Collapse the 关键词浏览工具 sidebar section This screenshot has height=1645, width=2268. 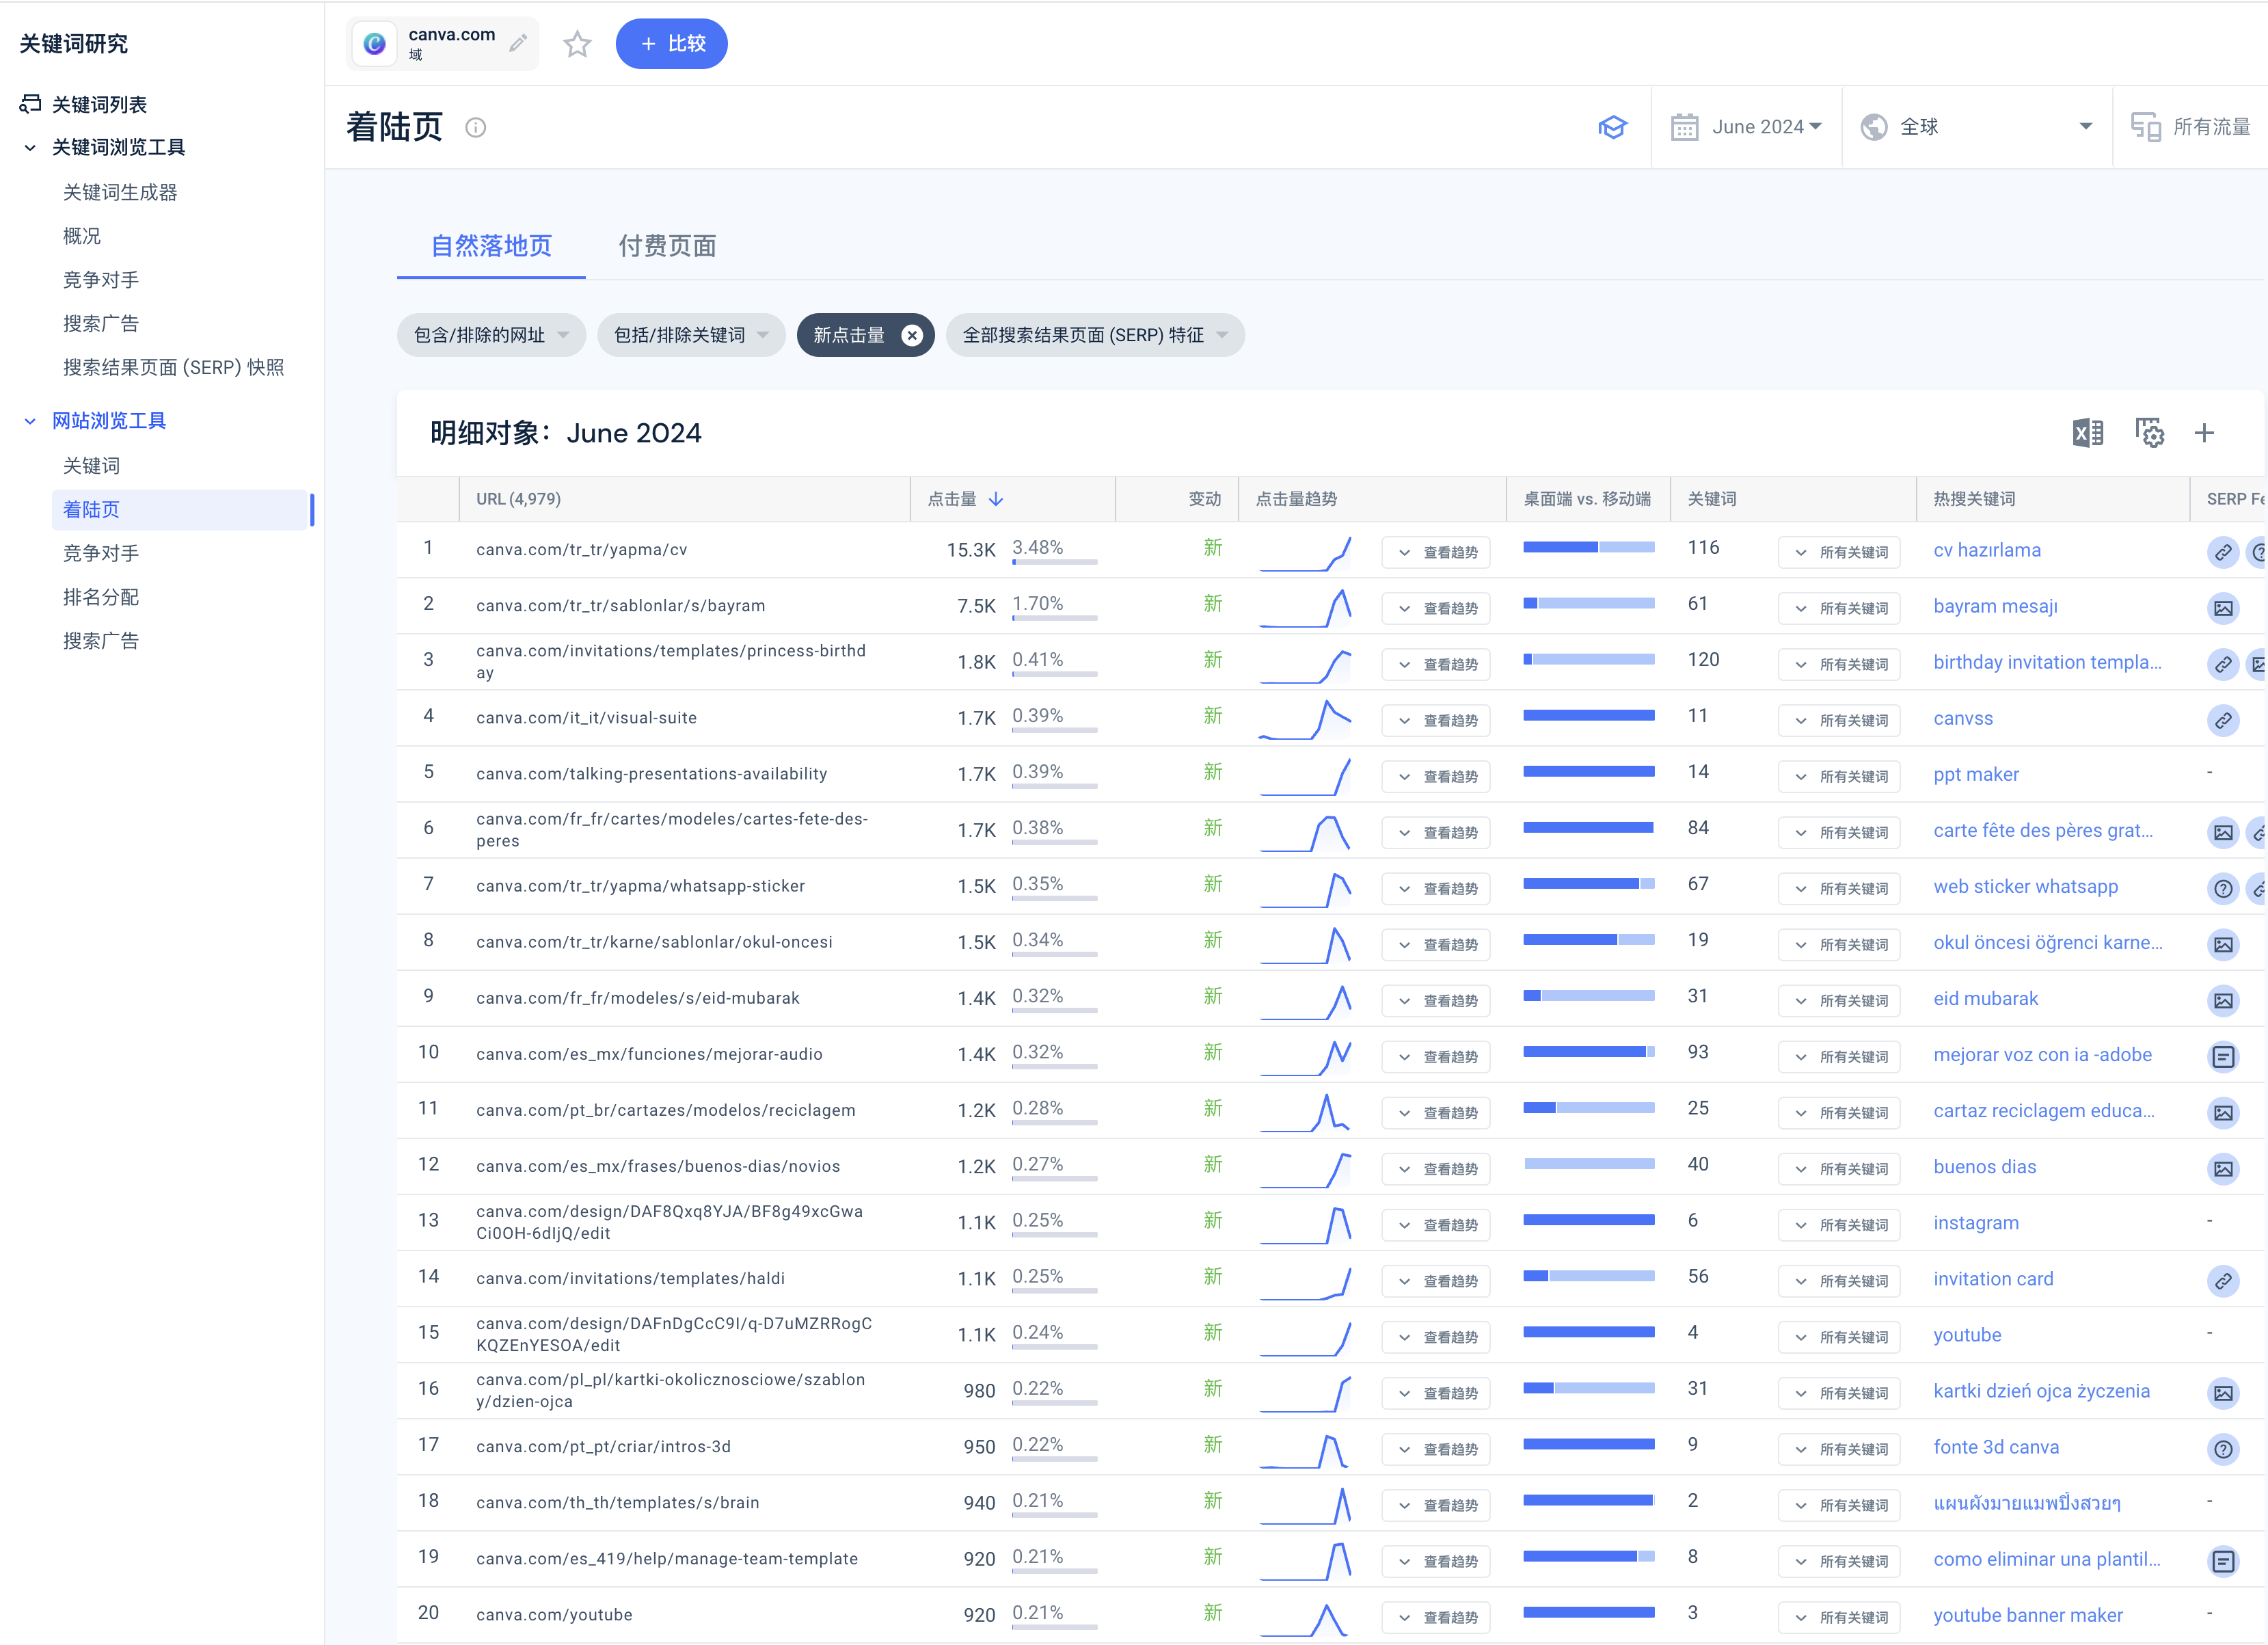[30, 148]
